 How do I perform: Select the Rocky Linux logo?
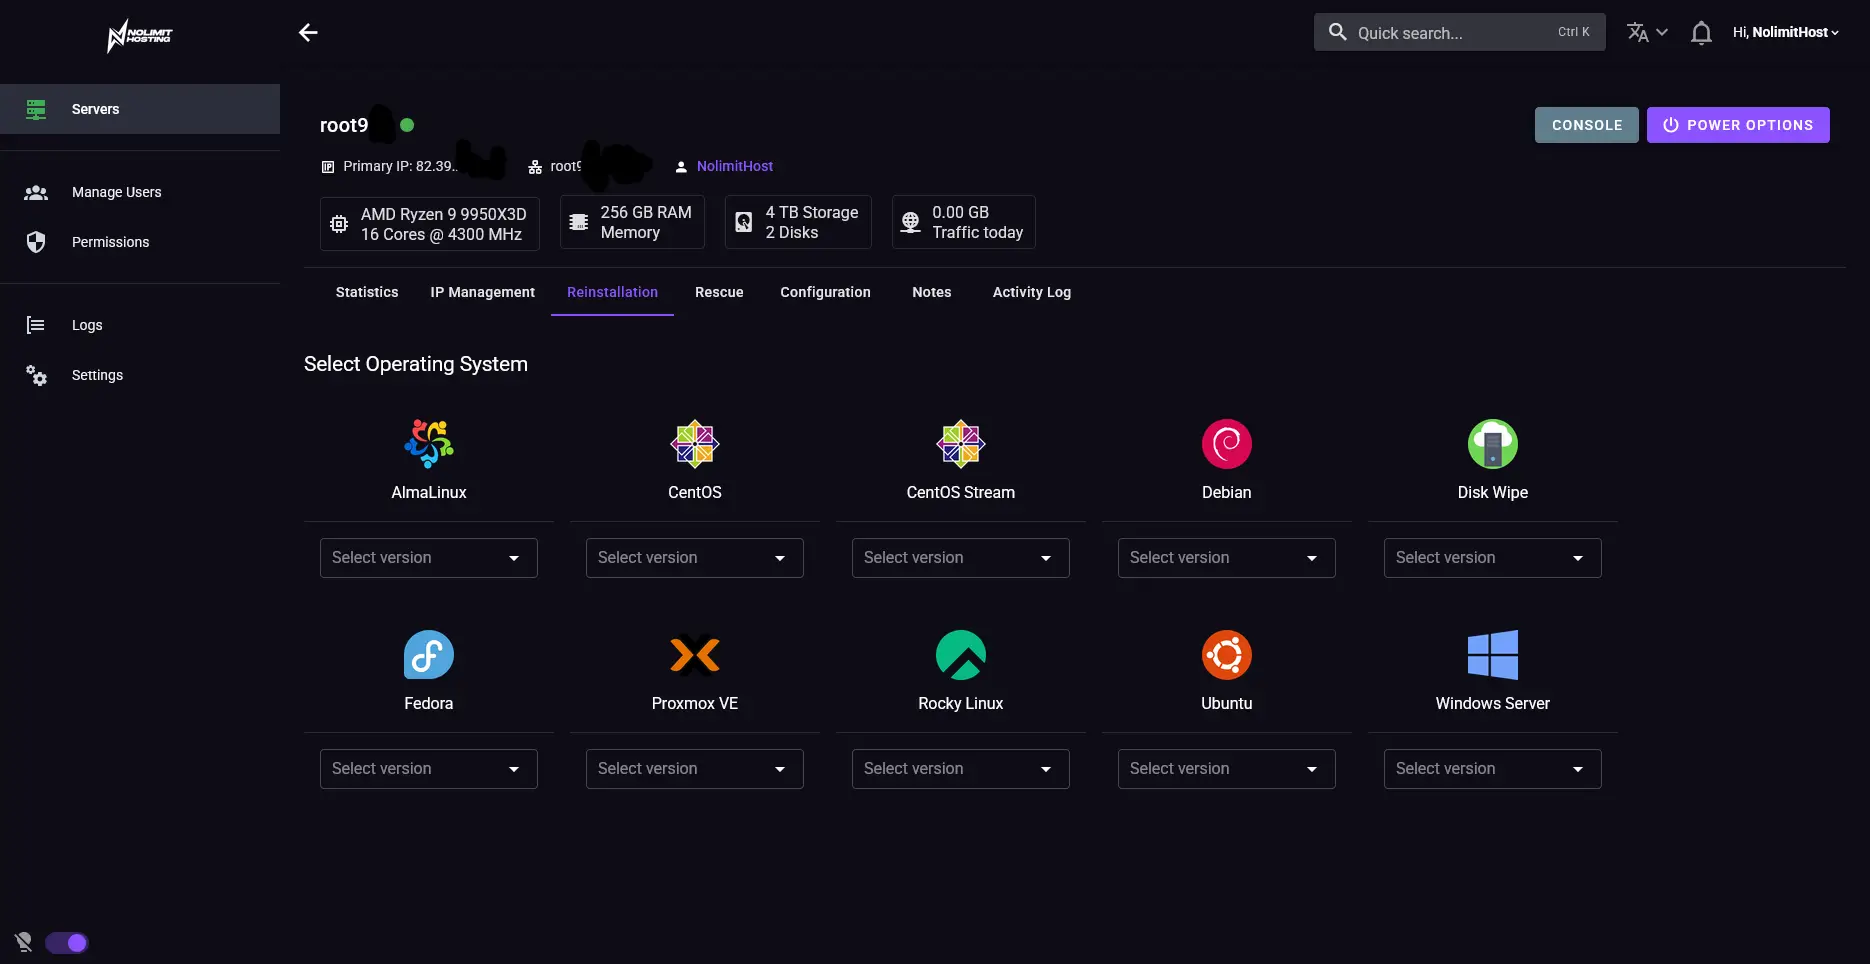(961, 655)
